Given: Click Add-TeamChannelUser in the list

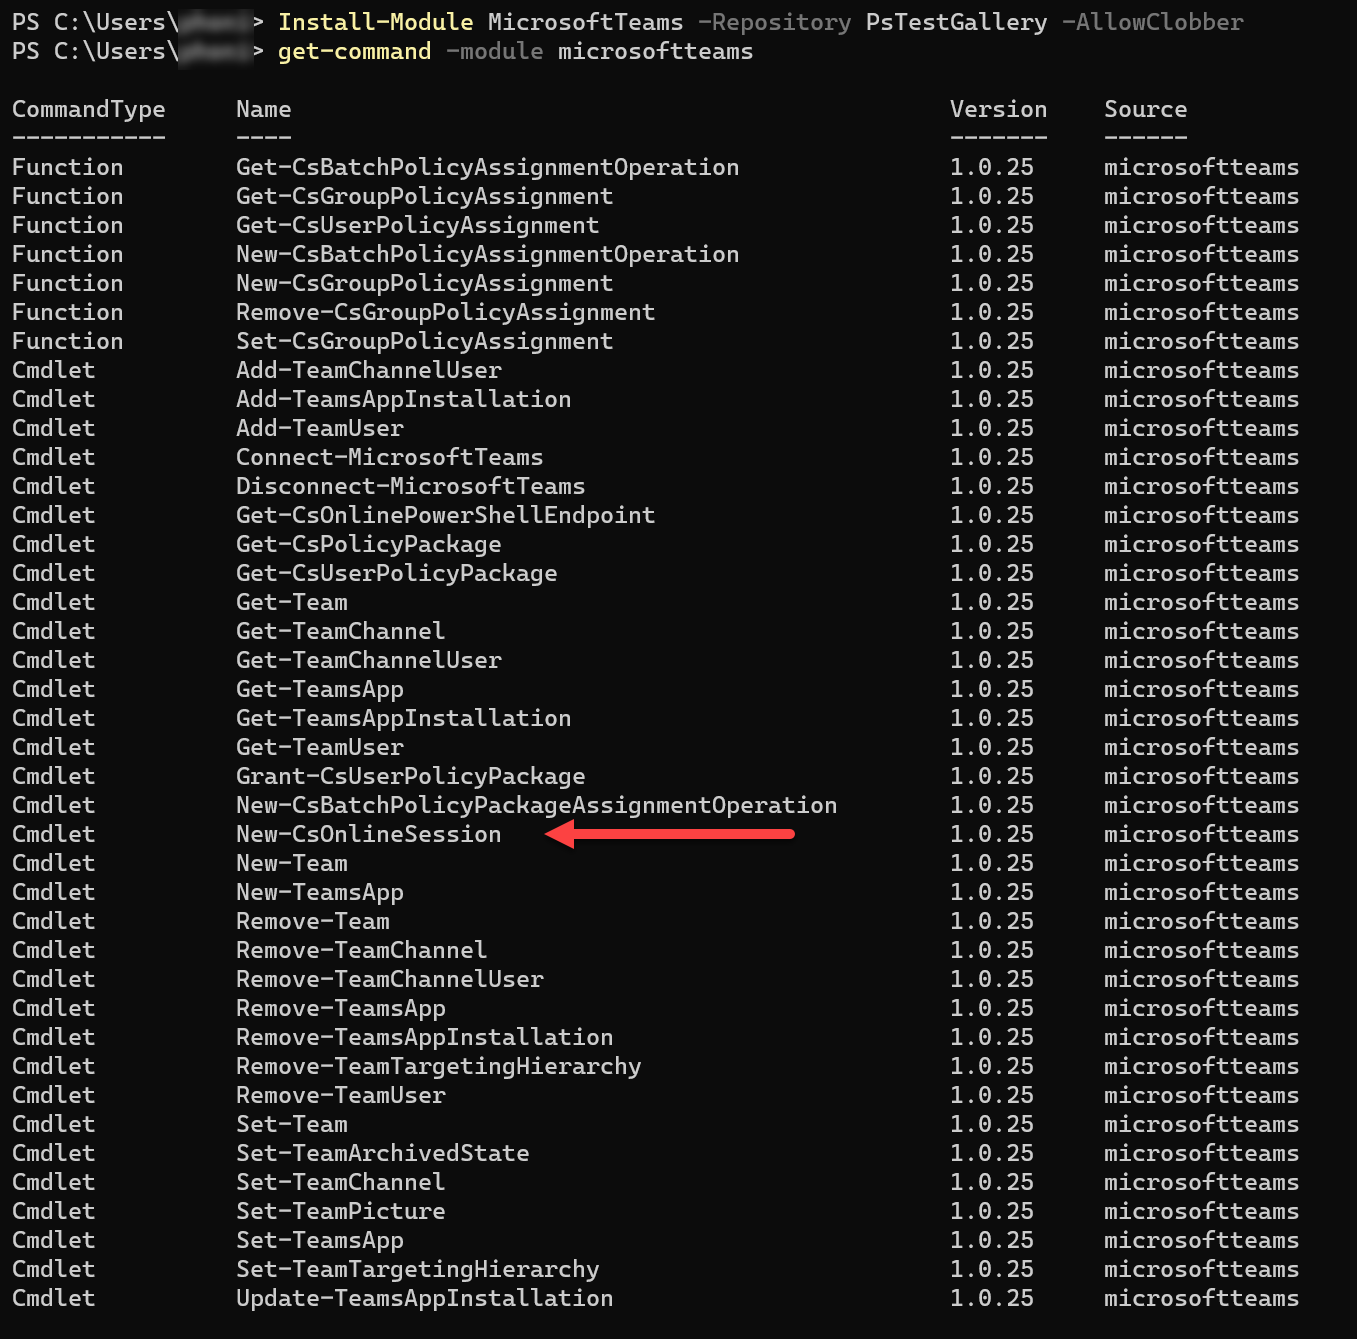Looking at the screenshot, I should [x=369, y=370].
